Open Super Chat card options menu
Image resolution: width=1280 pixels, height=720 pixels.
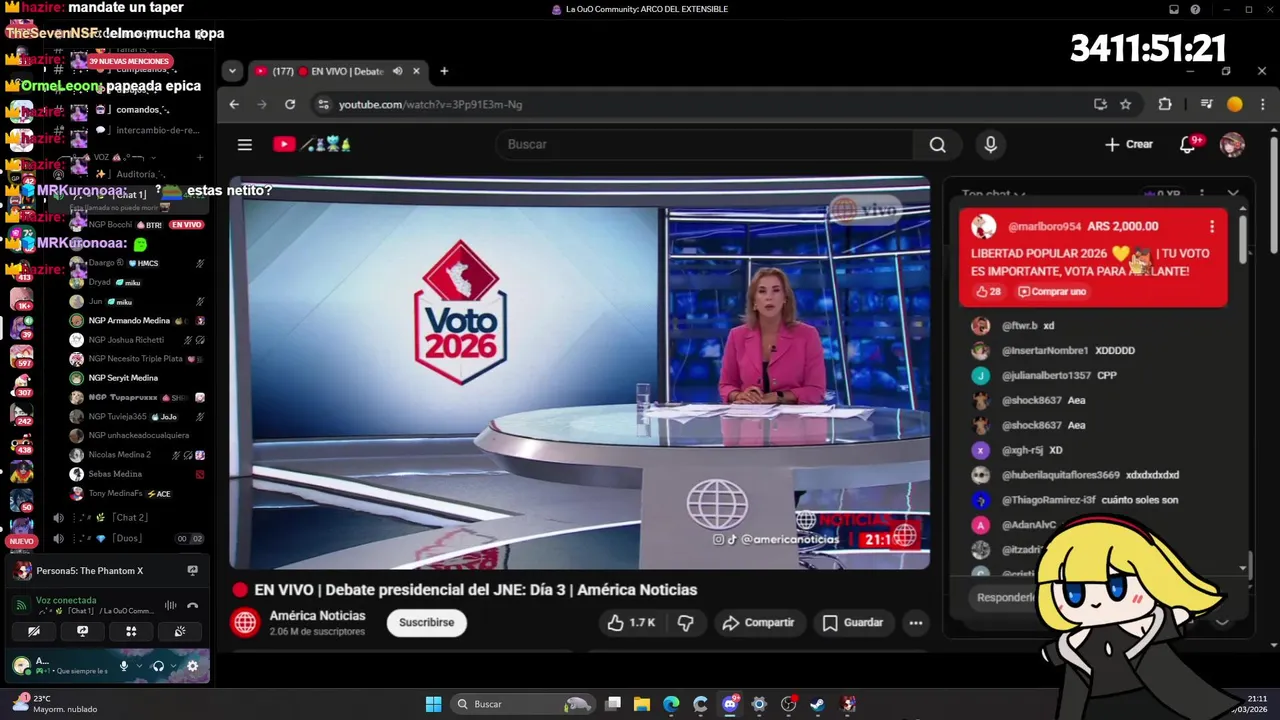pyautogui.click(x=1212, y=227)
